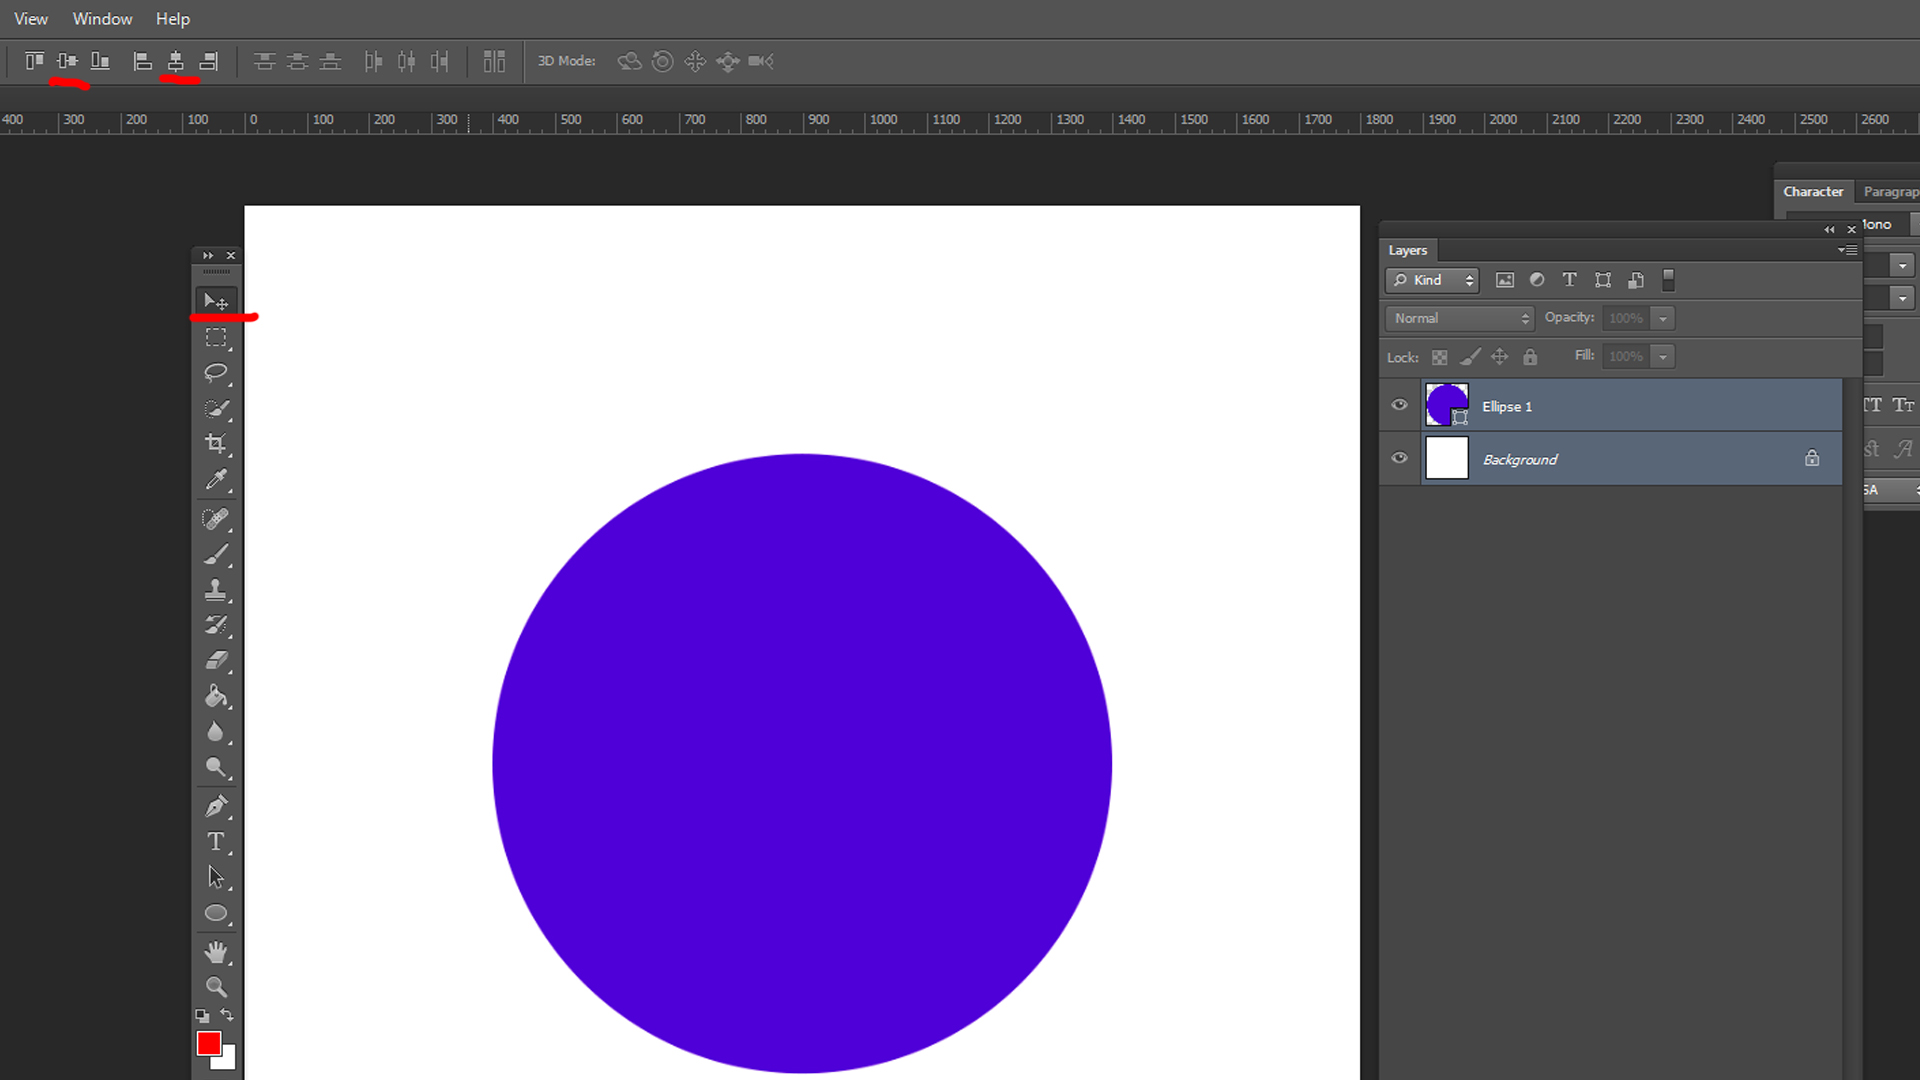Select the Lasso tool
The width and height of the screenshot is (1920, 1080).
click(x=216, y=373)
